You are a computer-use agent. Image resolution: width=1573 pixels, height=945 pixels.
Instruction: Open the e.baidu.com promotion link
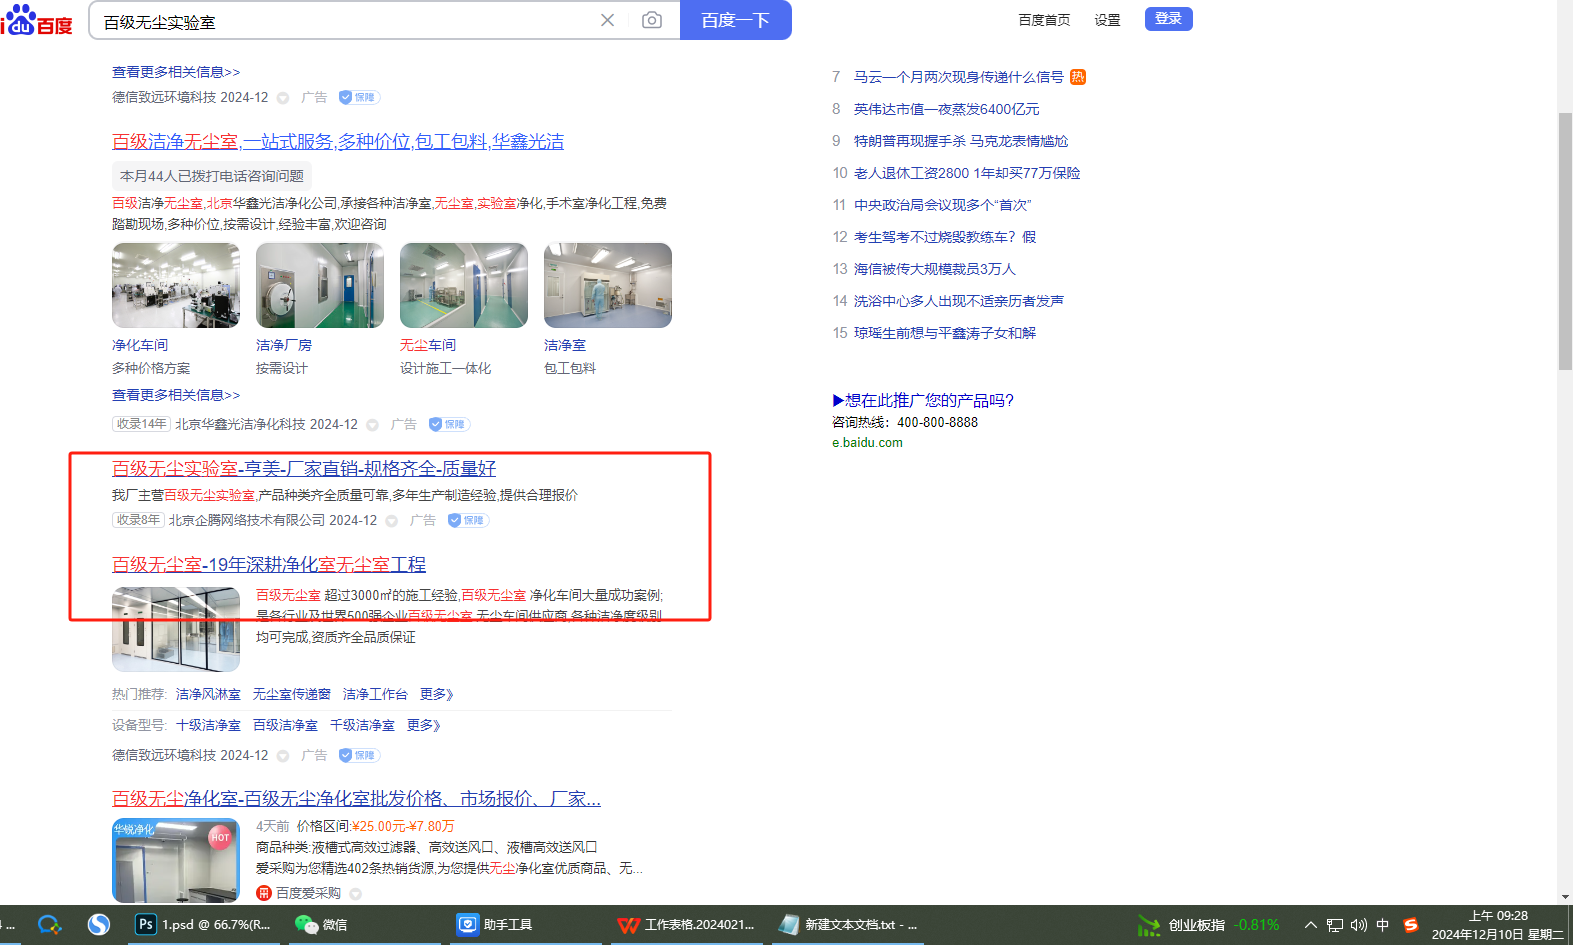867,443
